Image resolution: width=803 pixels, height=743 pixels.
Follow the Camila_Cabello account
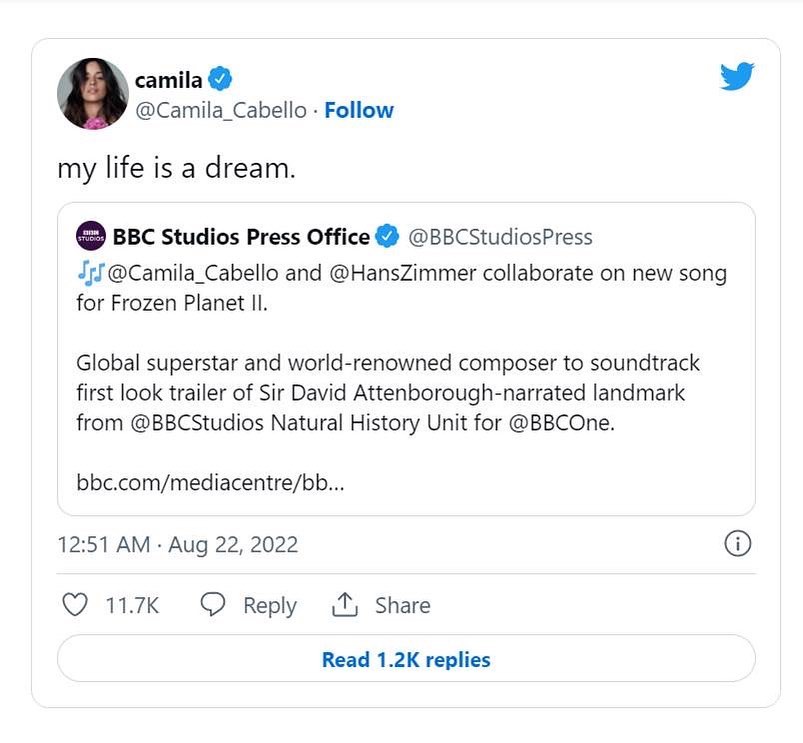(359, 110)
